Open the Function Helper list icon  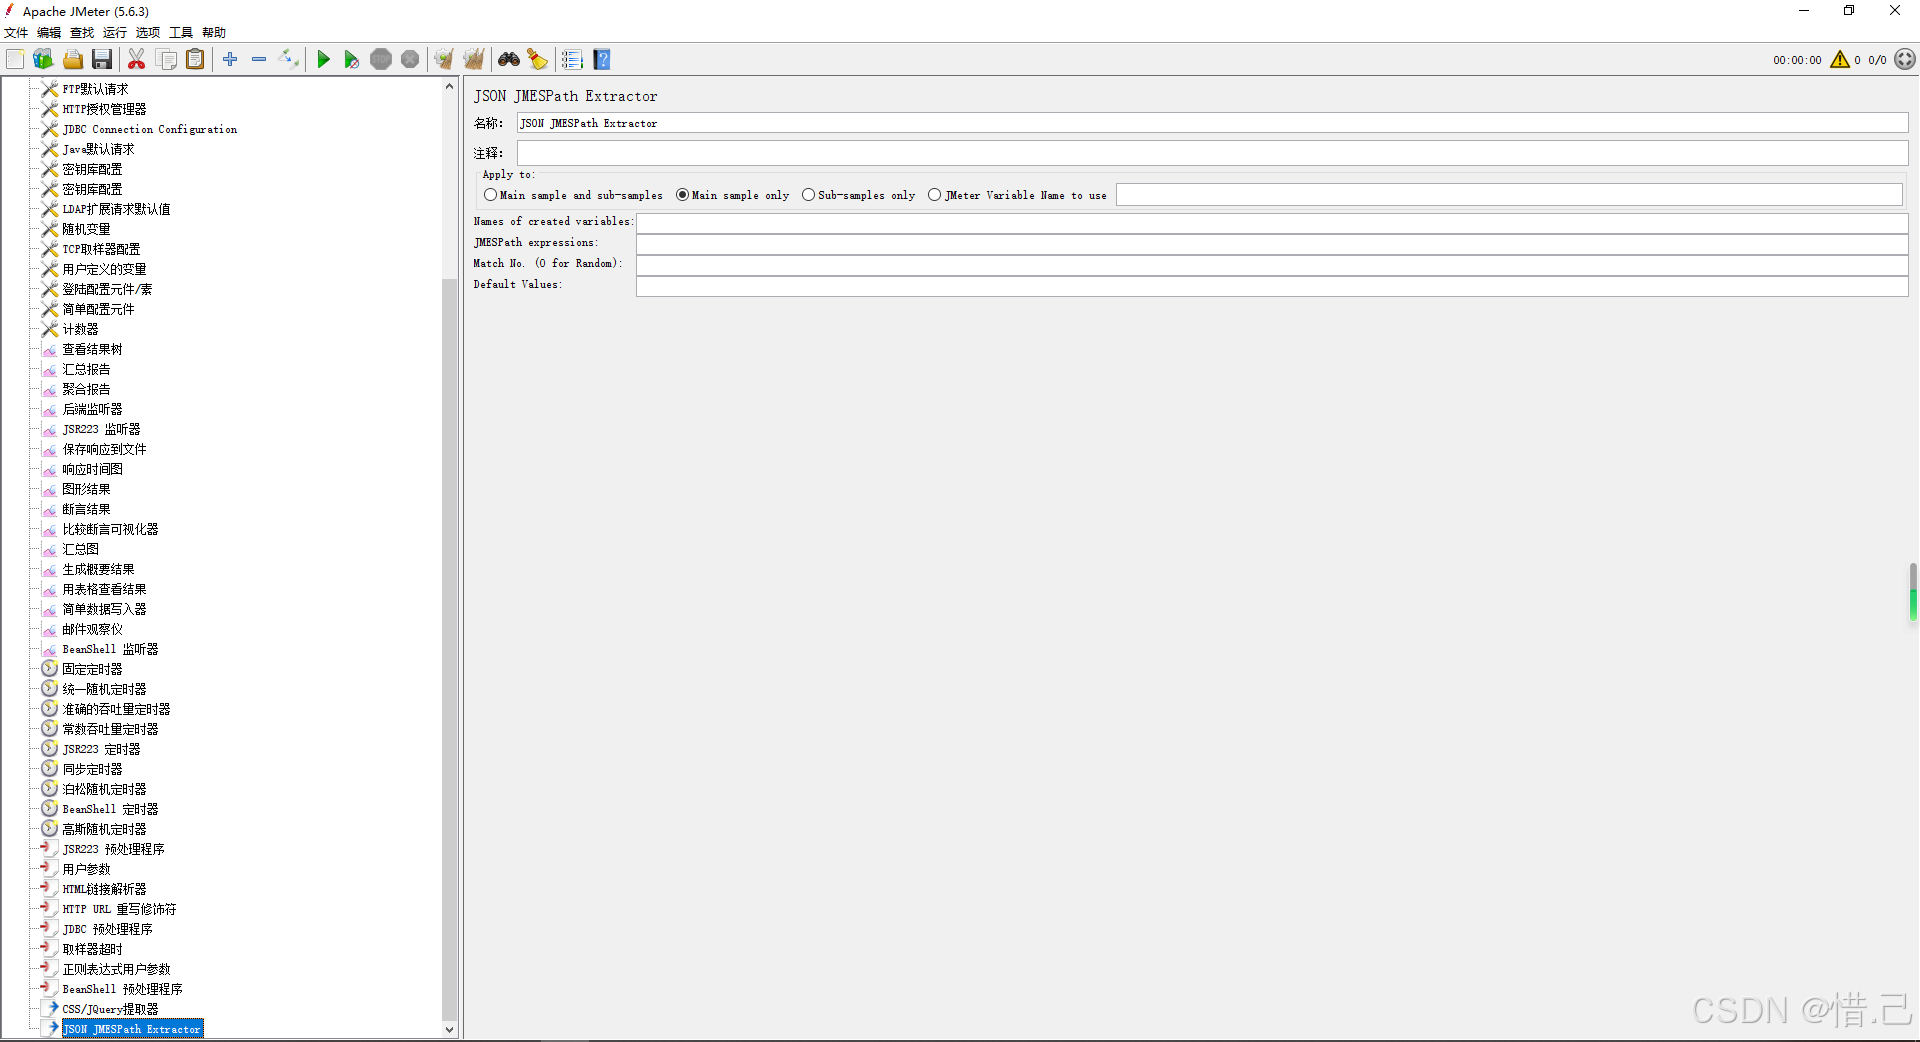pyautogui.click(x=572, y=60)
